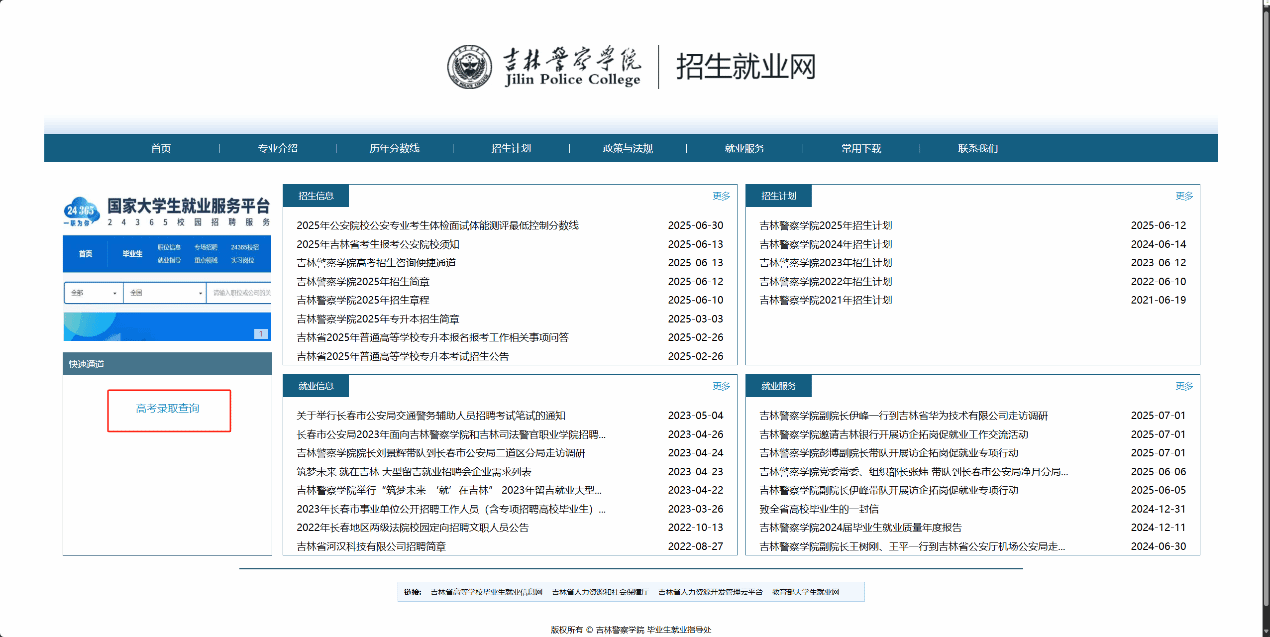Open 吉林警察学院2025年招生计划
1270x637 pixels.
(826, 226)
